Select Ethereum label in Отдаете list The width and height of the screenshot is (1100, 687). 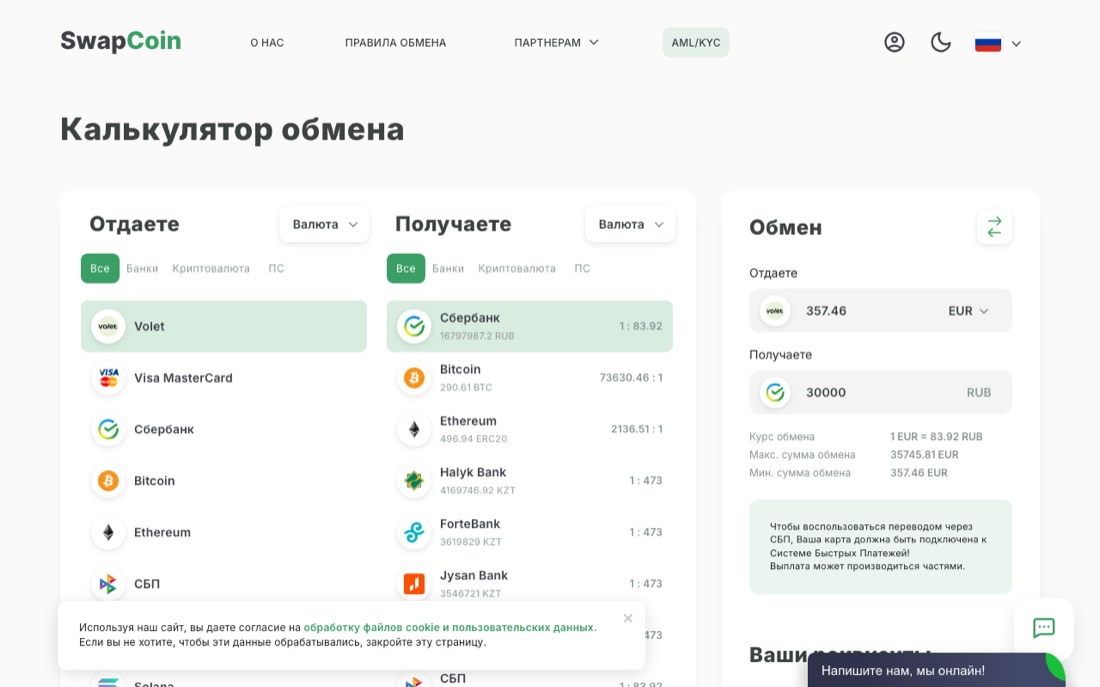pos(162,532)
